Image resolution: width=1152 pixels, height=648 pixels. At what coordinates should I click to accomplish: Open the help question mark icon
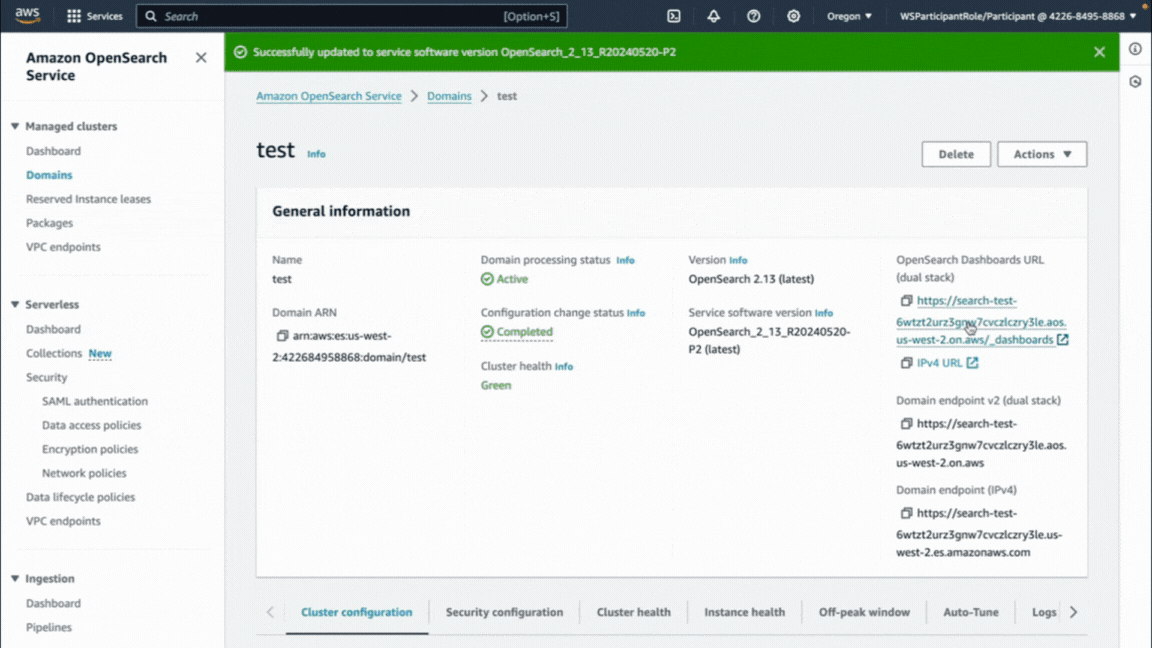(753, 16)
